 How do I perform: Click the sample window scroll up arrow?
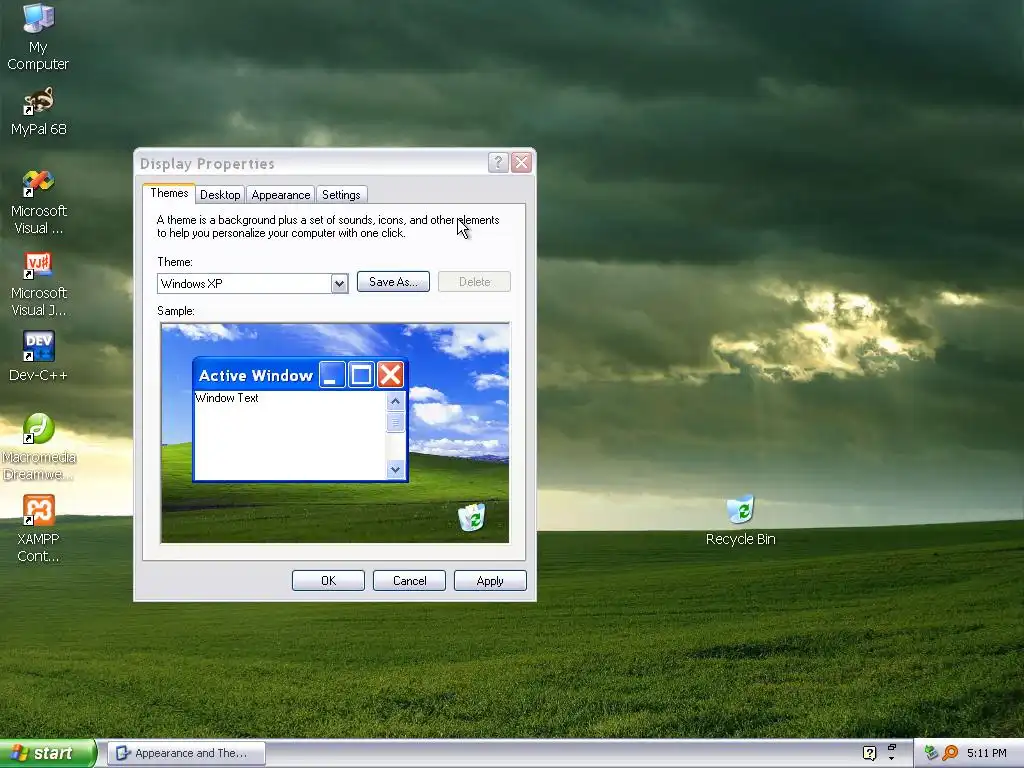[395, 401]
